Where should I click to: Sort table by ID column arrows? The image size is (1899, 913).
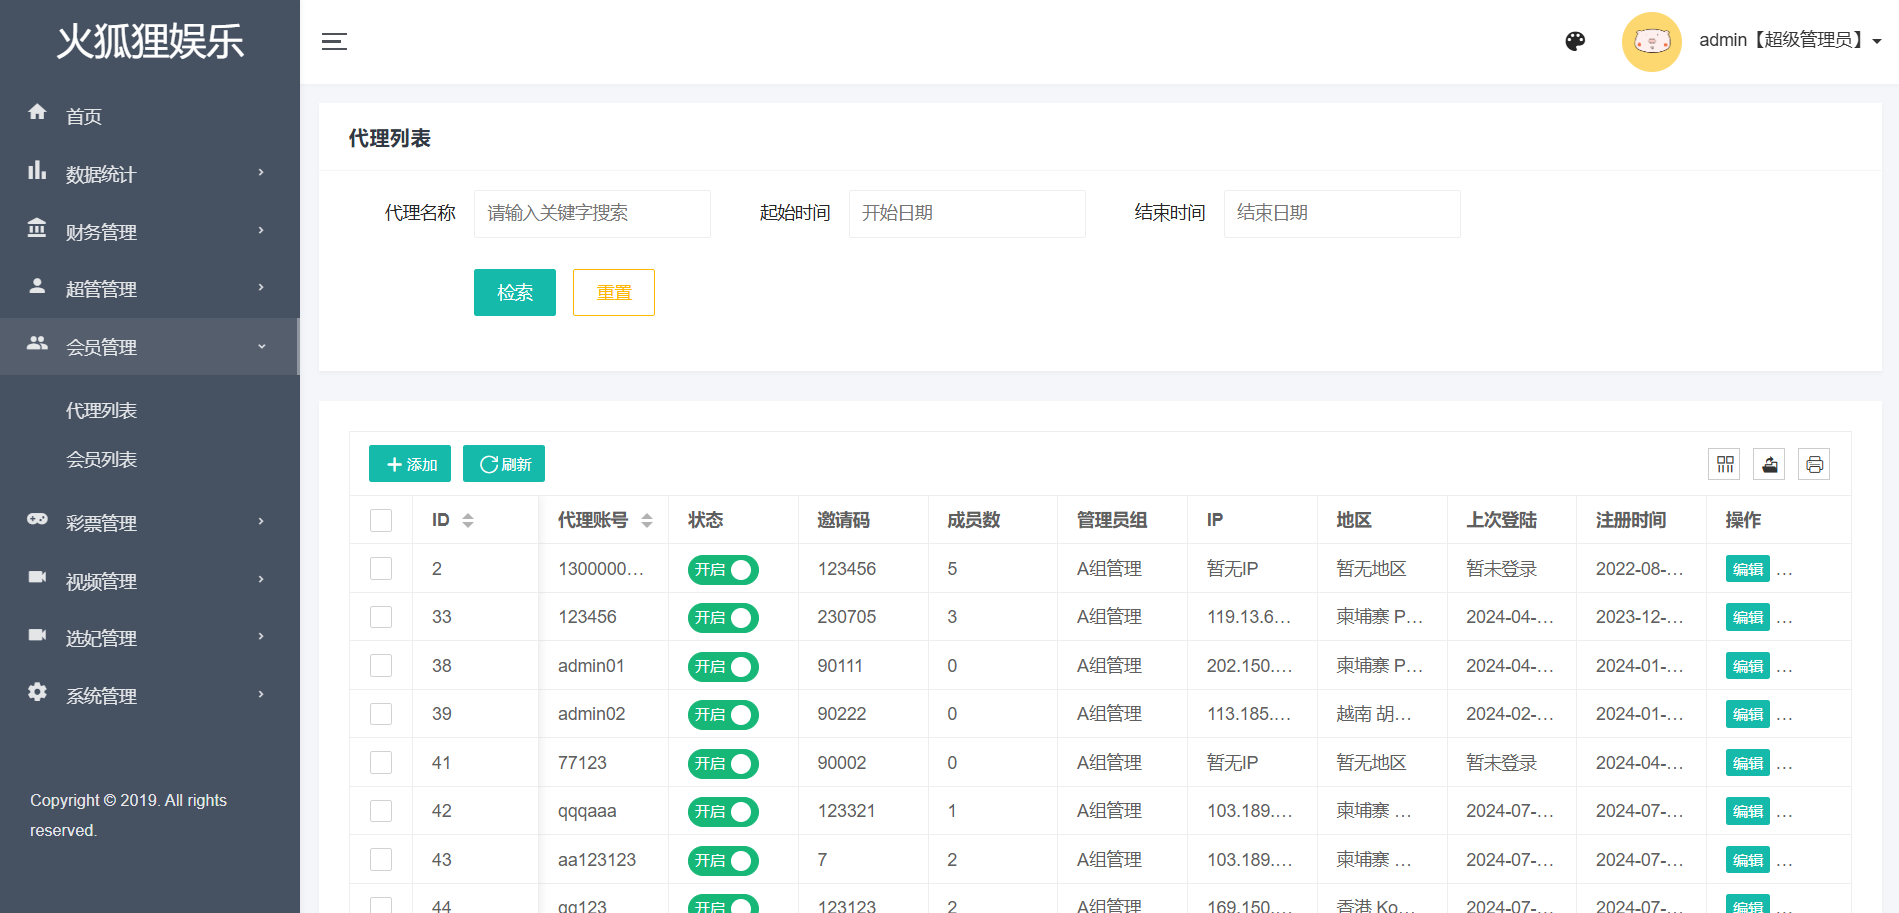coord(468,520)
